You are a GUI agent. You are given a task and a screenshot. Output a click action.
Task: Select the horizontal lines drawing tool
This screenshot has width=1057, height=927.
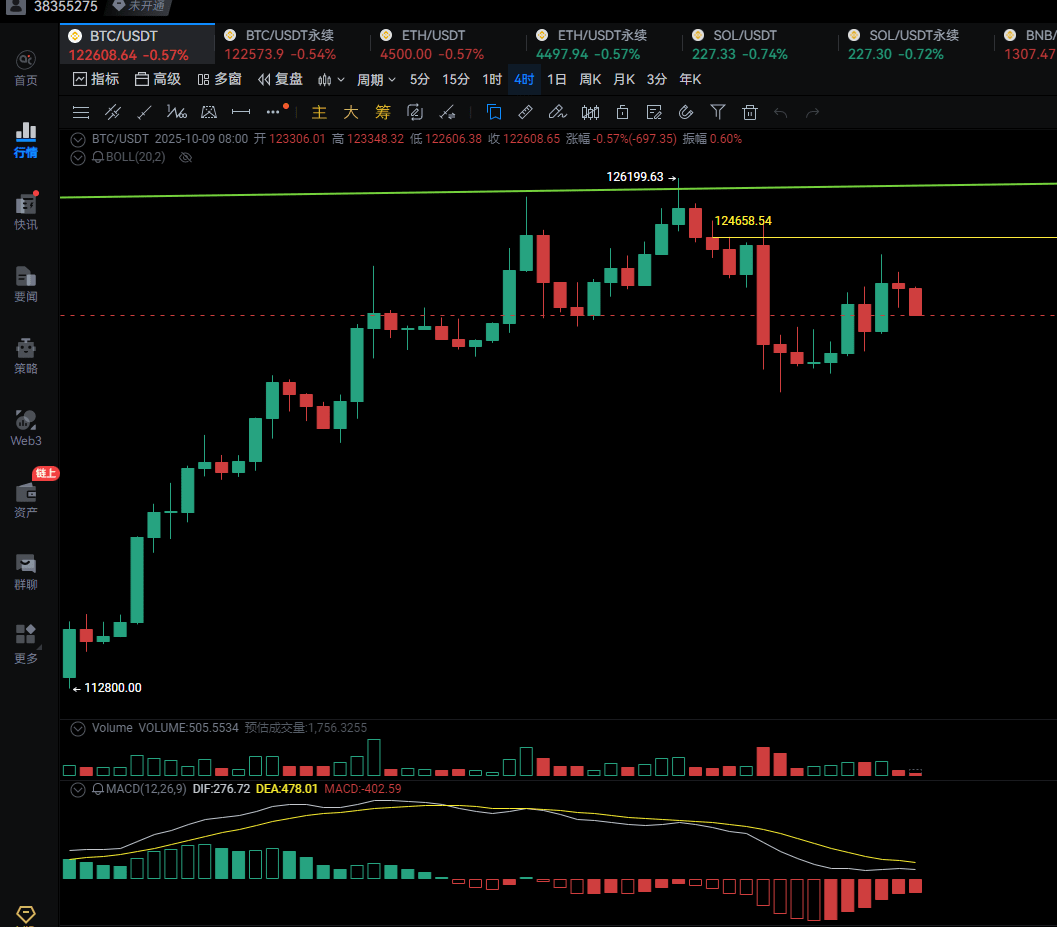pos(82,112)
